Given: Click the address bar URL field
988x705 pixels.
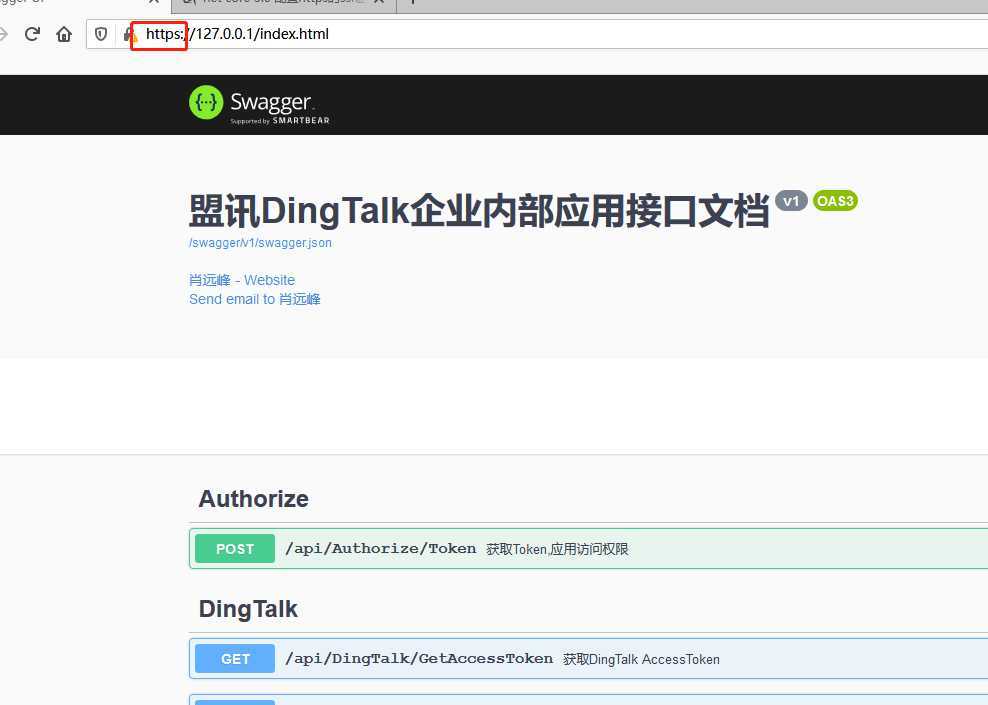Looking at the screenshot, I should point(536,34).
